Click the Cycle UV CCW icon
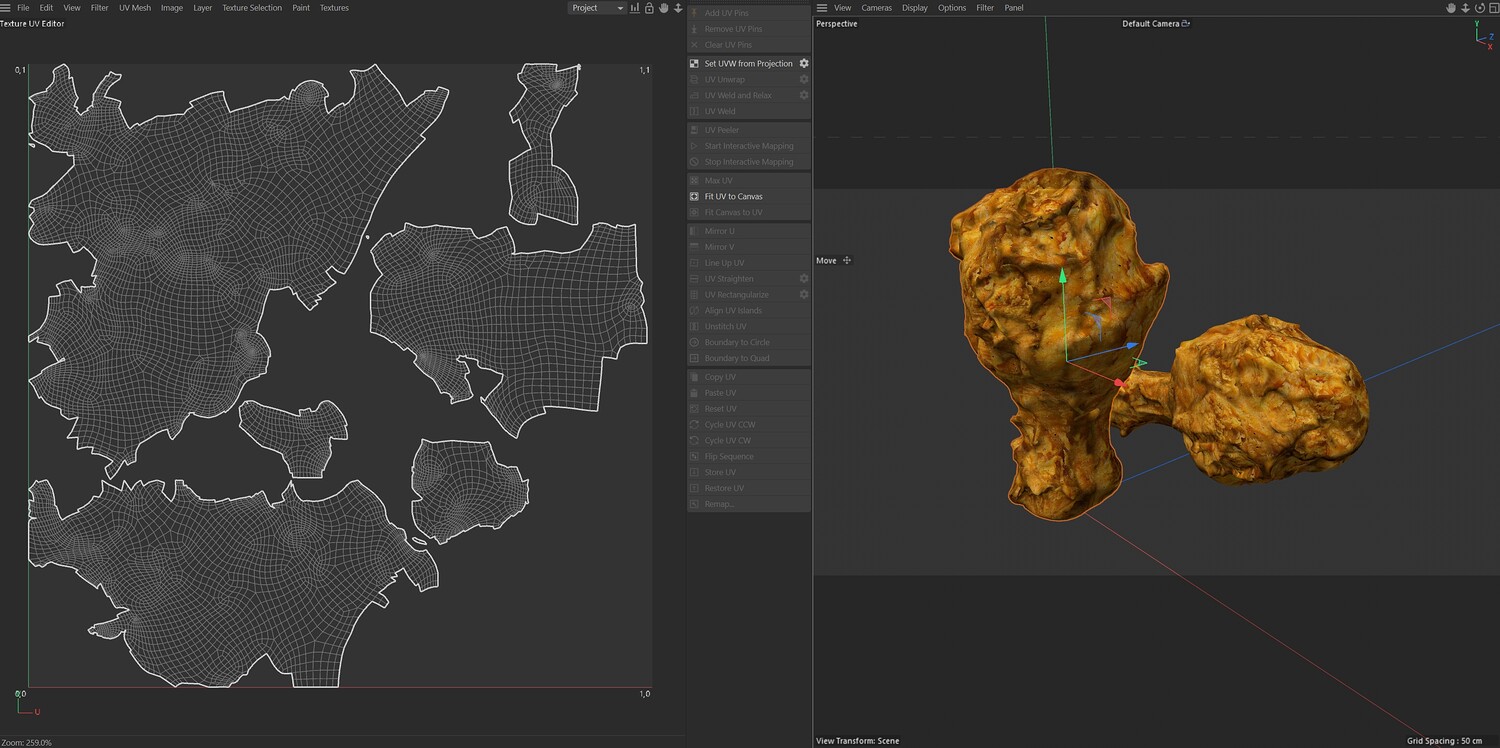 coord(695,425)
